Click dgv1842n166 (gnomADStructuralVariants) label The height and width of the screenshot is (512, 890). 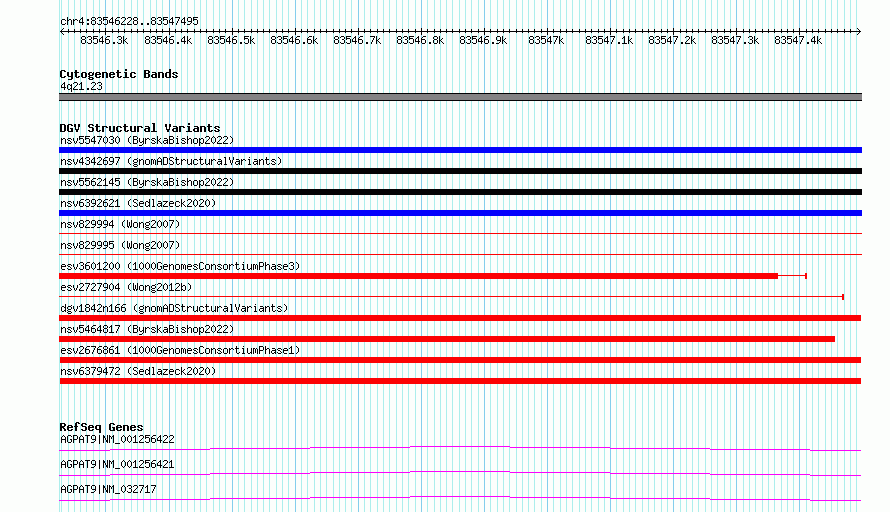click(x=174, y=308)
